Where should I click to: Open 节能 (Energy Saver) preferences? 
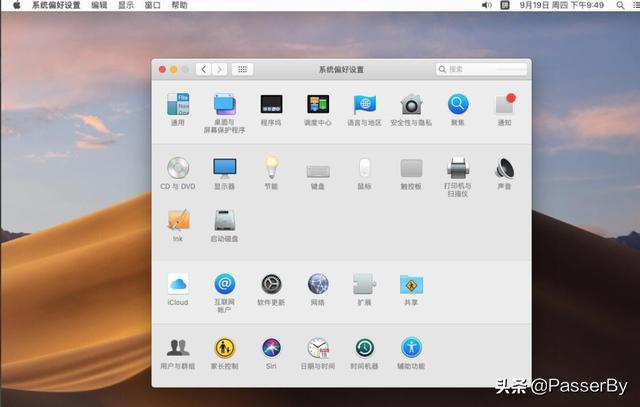point(271,173)
